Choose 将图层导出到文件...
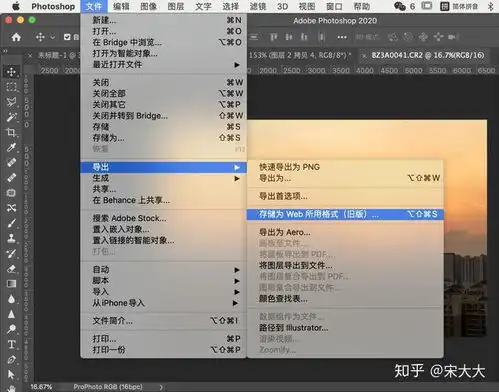Viewport: 499px width, 392px height. coord(345,266)
